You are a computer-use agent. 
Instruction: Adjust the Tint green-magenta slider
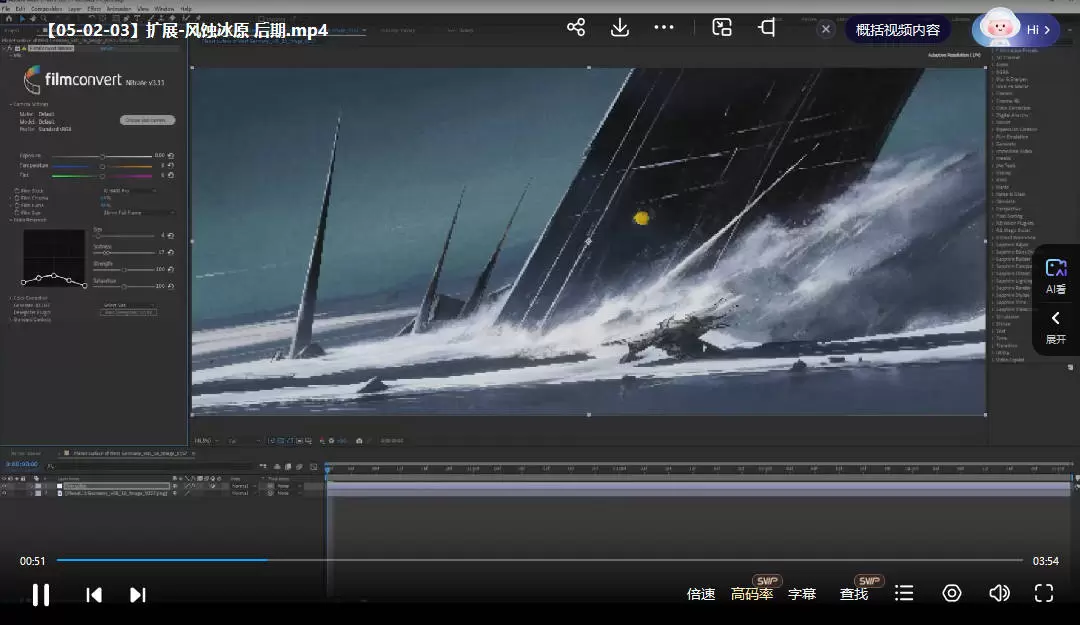tap(103, 176)
